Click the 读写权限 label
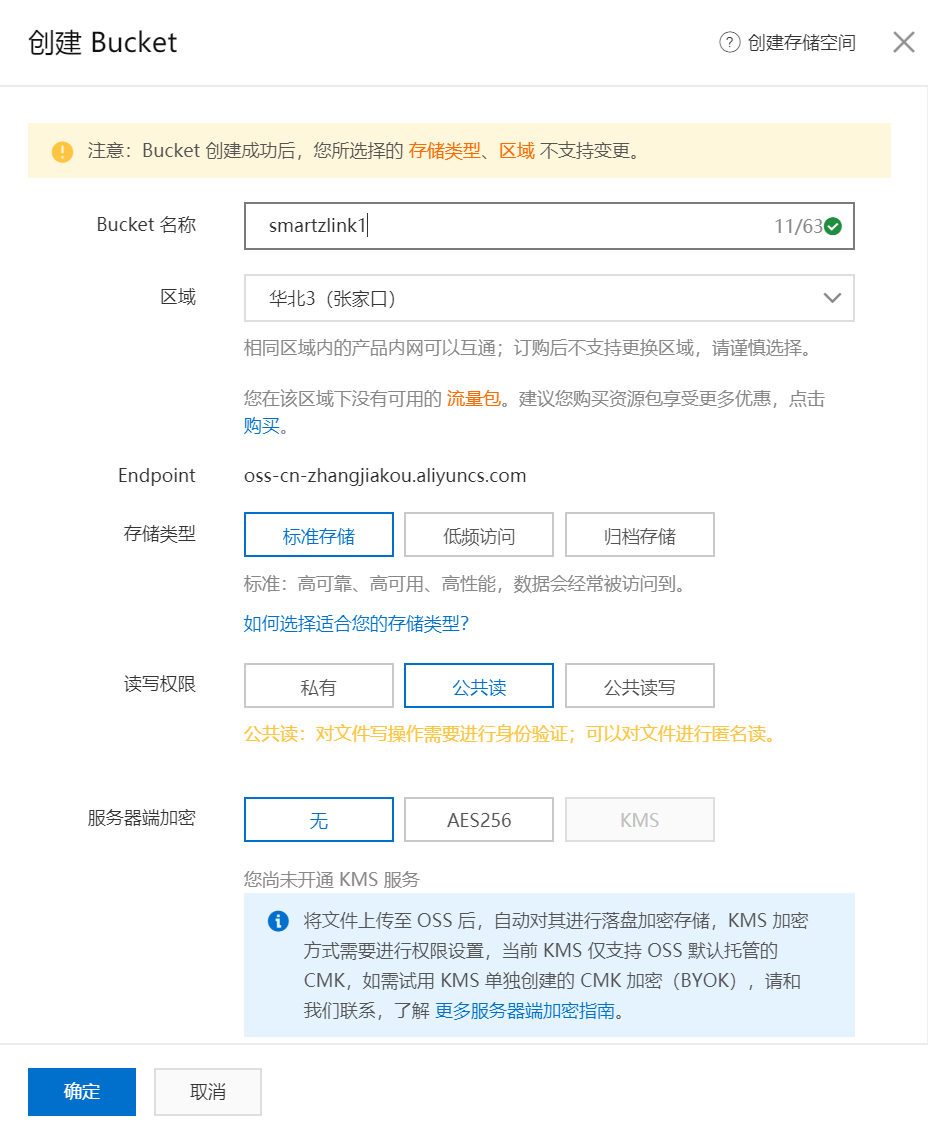The width and height of the screenshot is (928, 1126). pos(159,684)
